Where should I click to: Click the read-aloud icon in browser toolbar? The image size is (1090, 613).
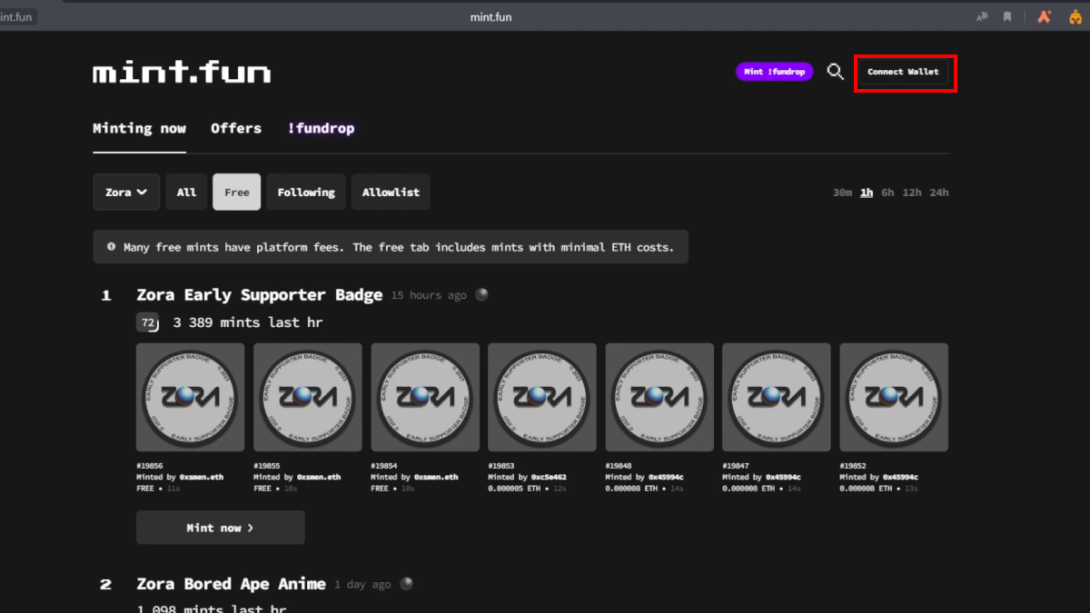click(982, 17)
